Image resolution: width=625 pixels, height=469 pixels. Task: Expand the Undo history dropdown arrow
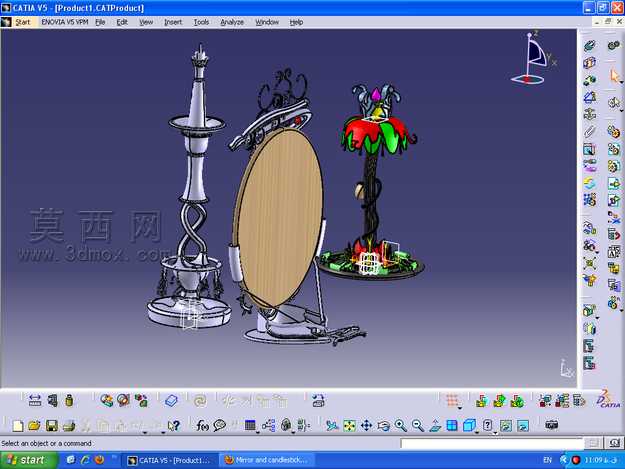click(x=145, y=432)
